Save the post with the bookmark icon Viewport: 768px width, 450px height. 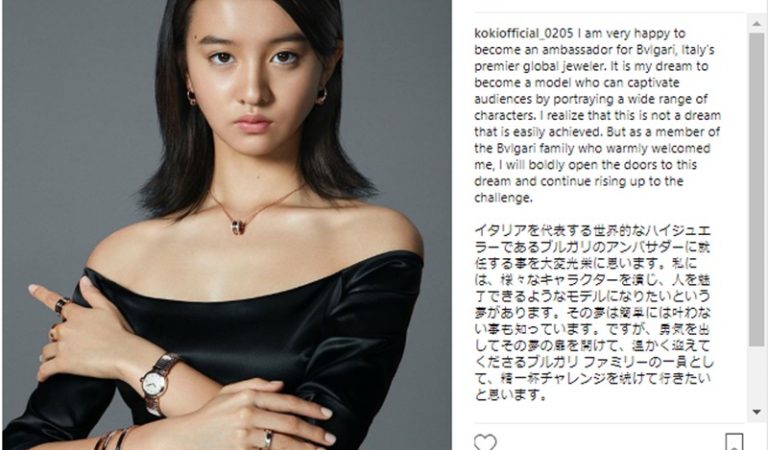734,442
